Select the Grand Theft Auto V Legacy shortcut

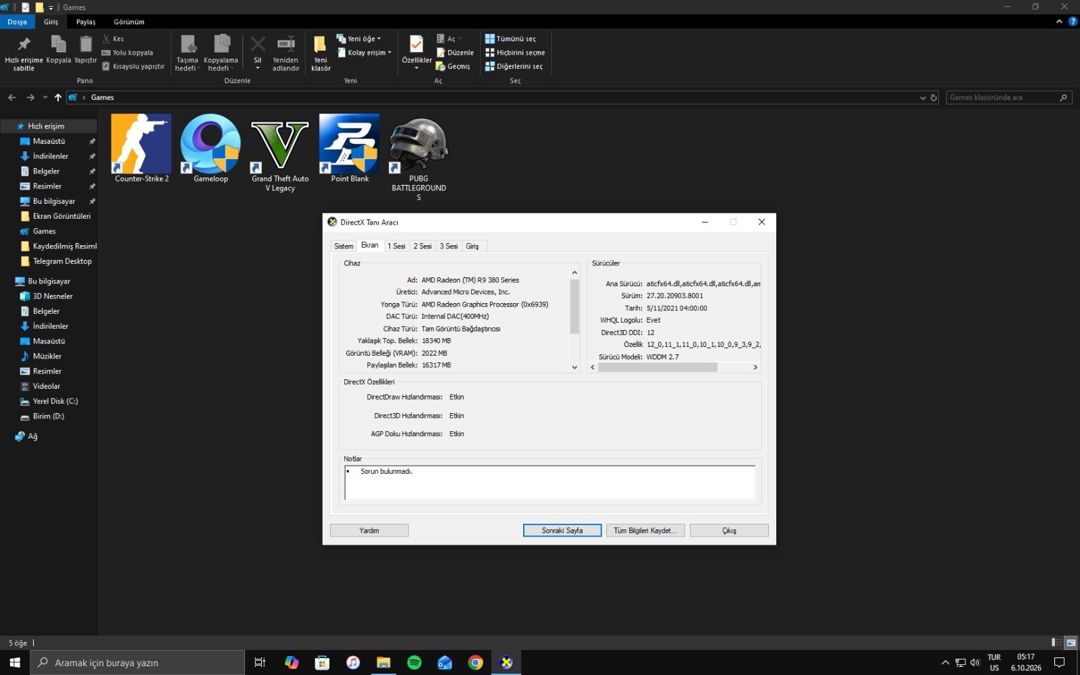click(280, 153)
